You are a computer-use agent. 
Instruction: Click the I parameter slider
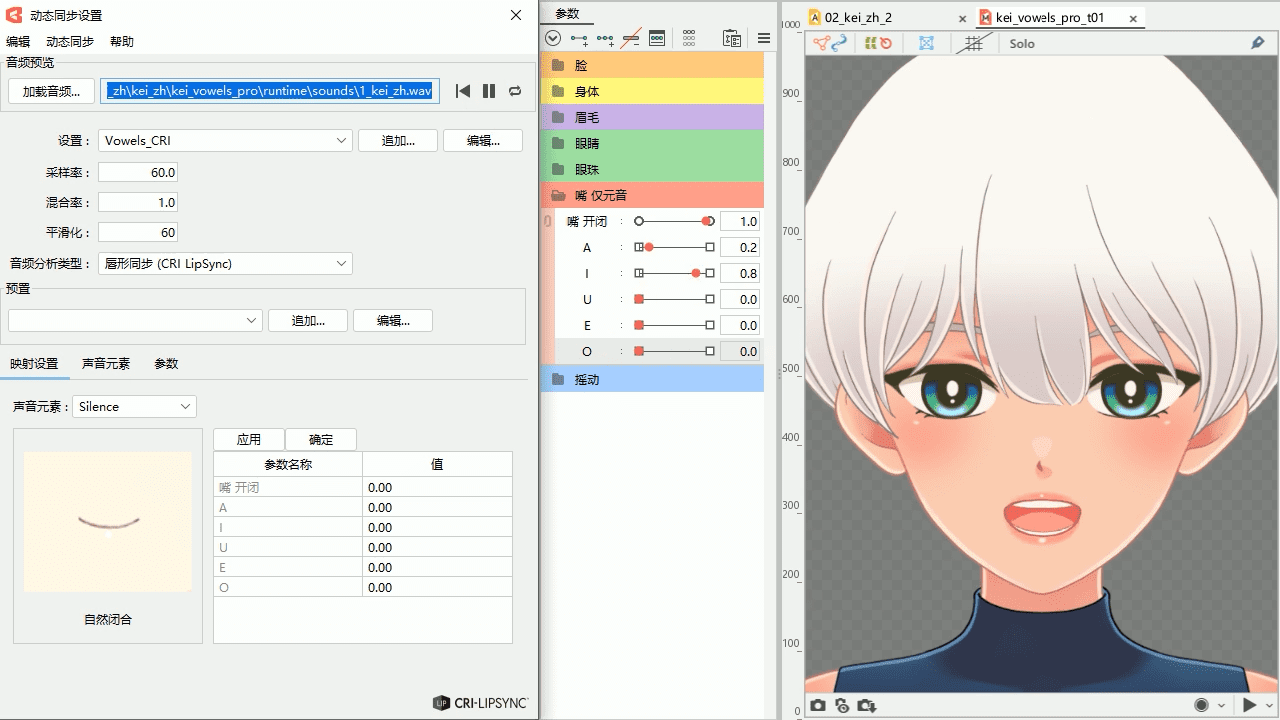[x=674, y=273]
